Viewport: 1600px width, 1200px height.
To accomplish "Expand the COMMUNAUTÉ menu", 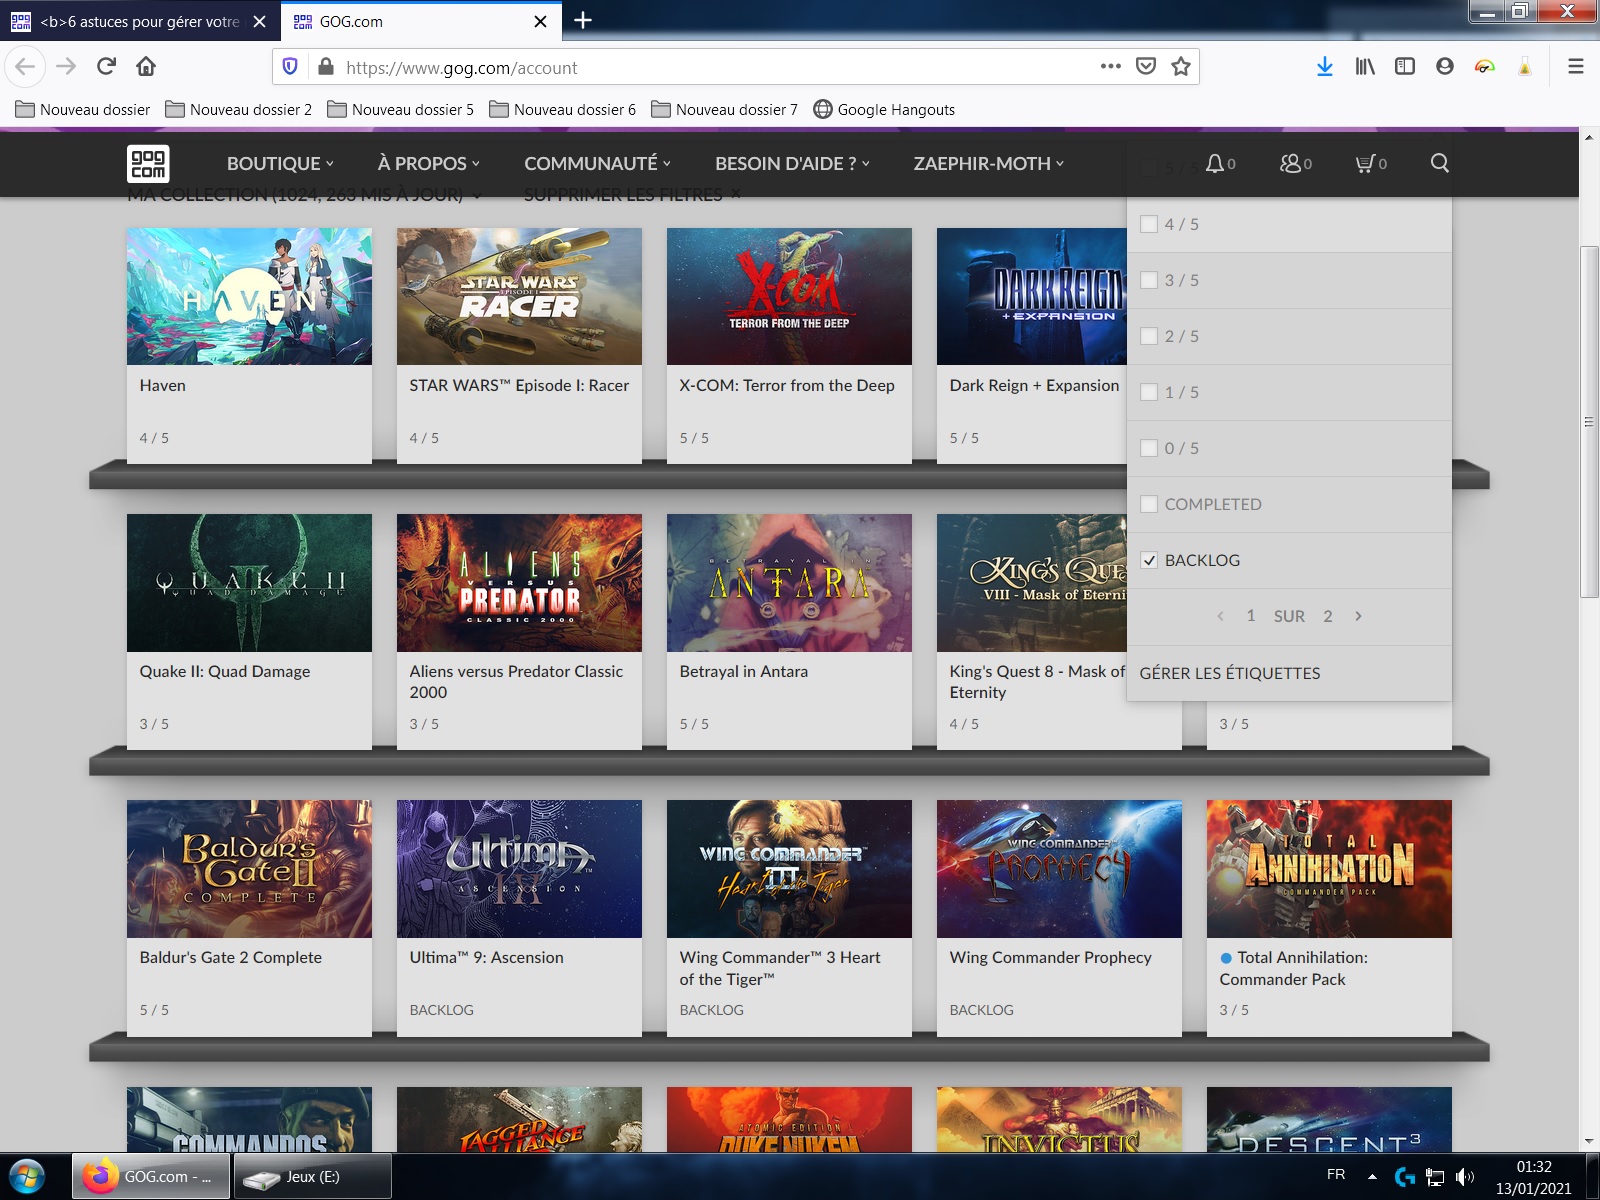I will 598,163.
